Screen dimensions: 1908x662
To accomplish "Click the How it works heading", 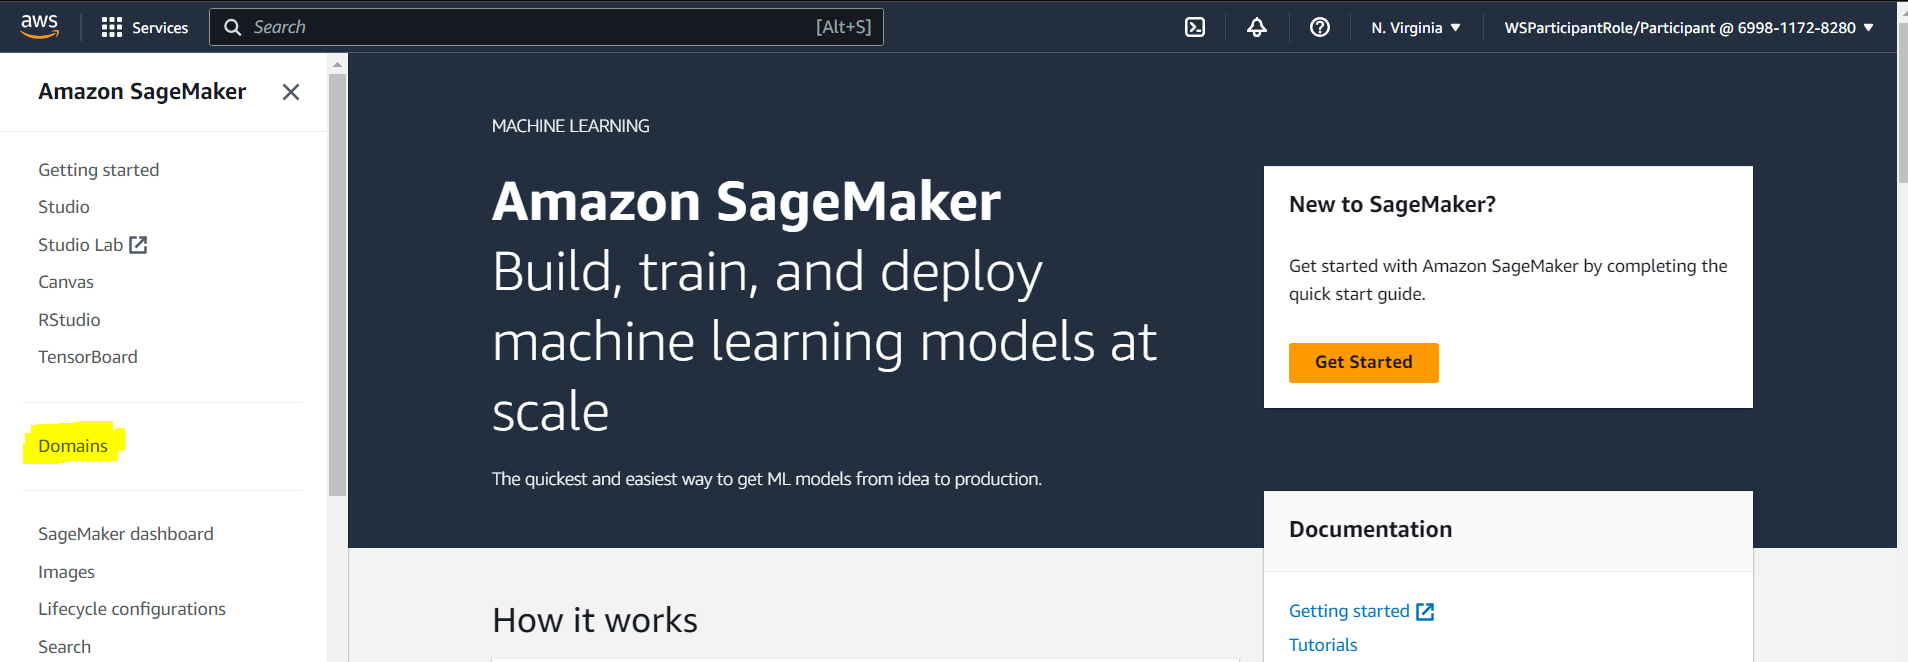I will pos(595,621).
